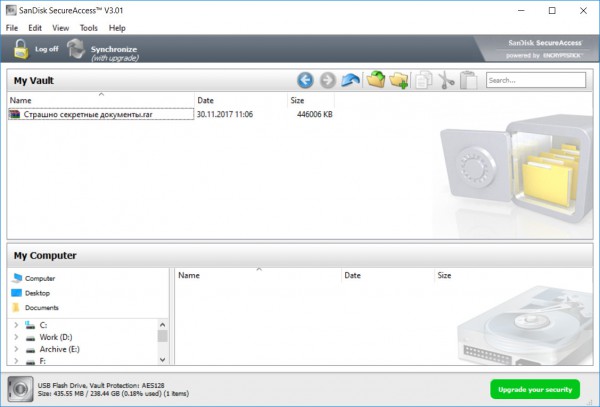Click the gray Forward arrow in My Vault
The height and width of the screenshot is (407, 600).
click(x=327, y=80)
